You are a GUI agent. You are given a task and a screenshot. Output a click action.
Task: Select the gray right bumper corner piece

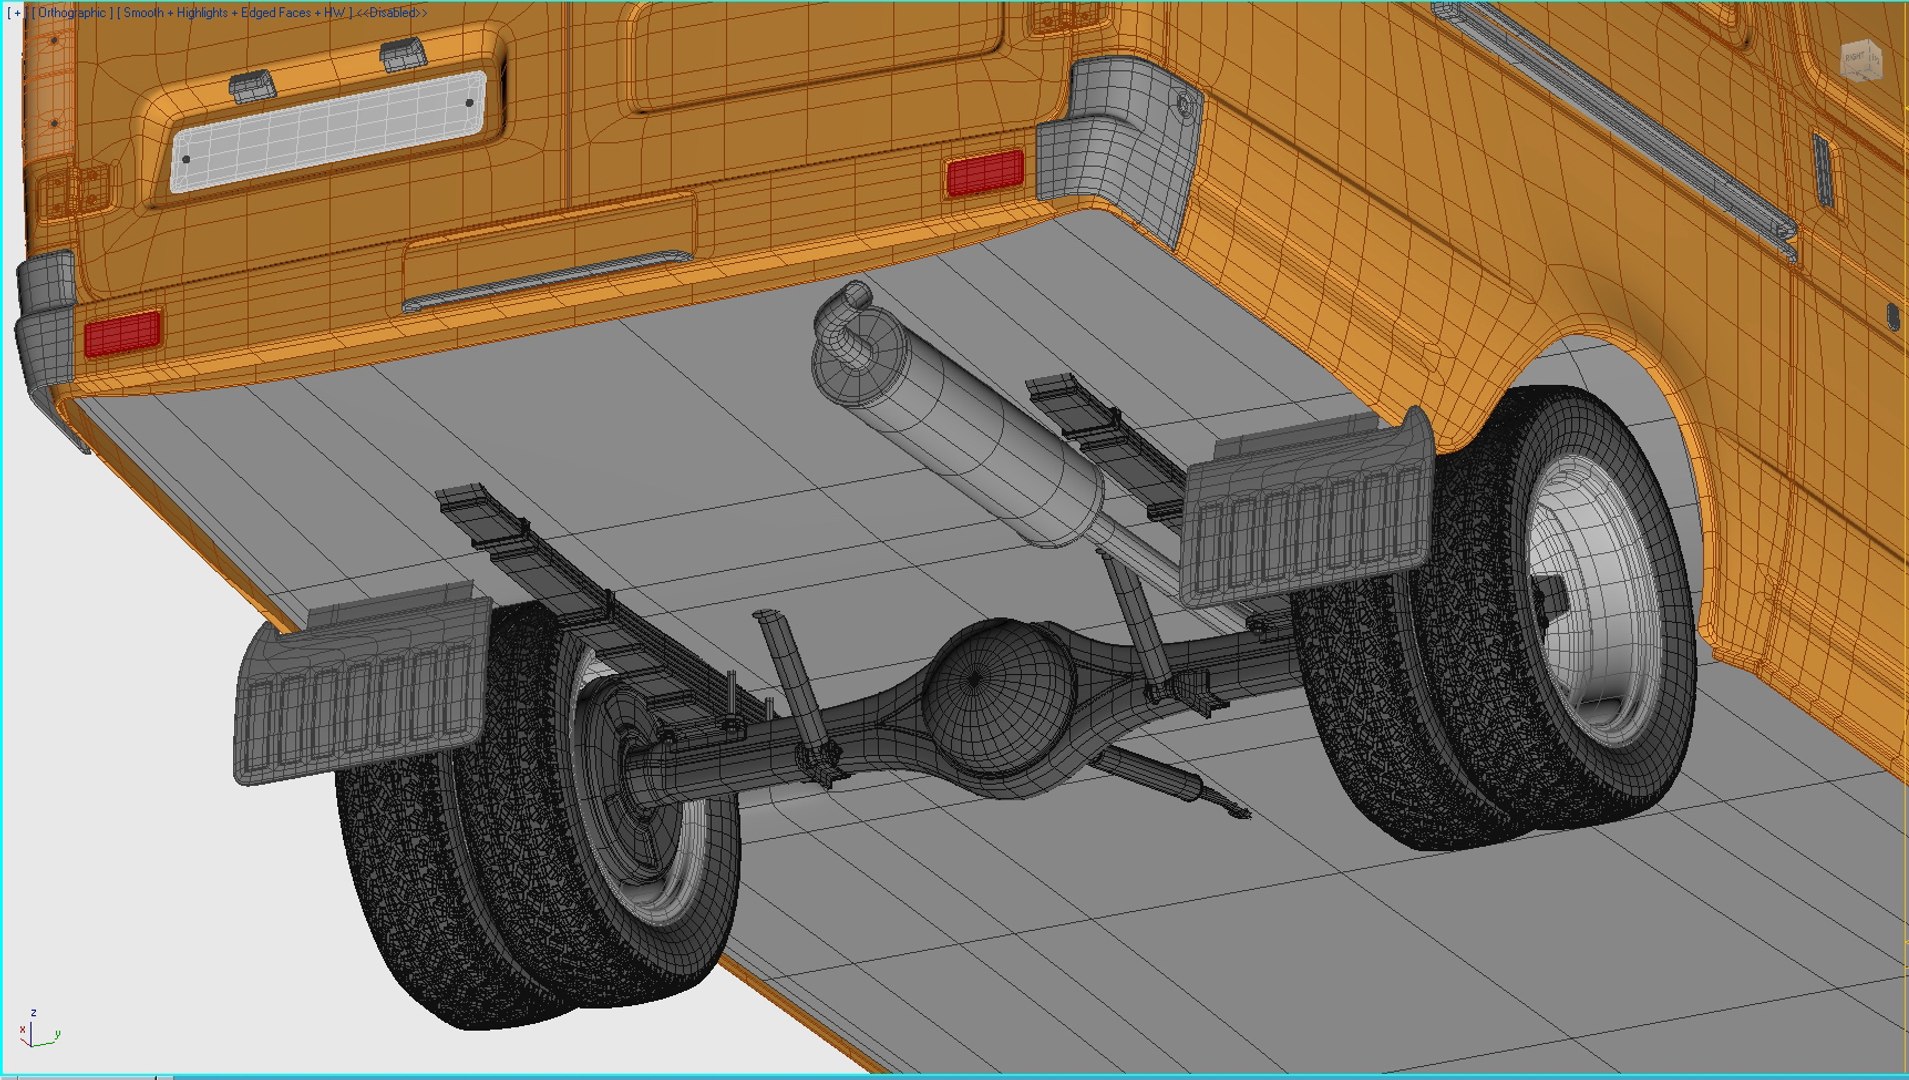(x=1118, y=140)
